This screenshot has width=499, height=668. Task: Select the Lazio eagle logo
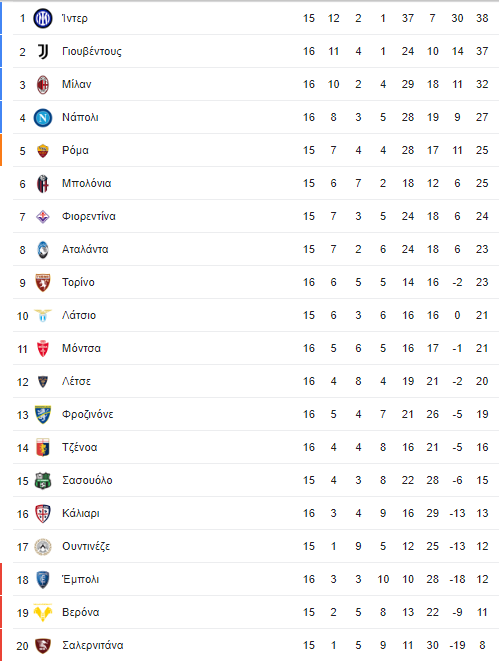click(x=43, y=316)
